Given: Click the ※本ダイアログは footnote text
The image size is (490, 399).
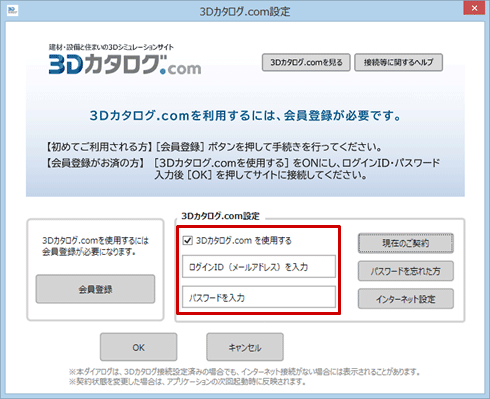Looking at the screenshot, I should click(244, 372).
